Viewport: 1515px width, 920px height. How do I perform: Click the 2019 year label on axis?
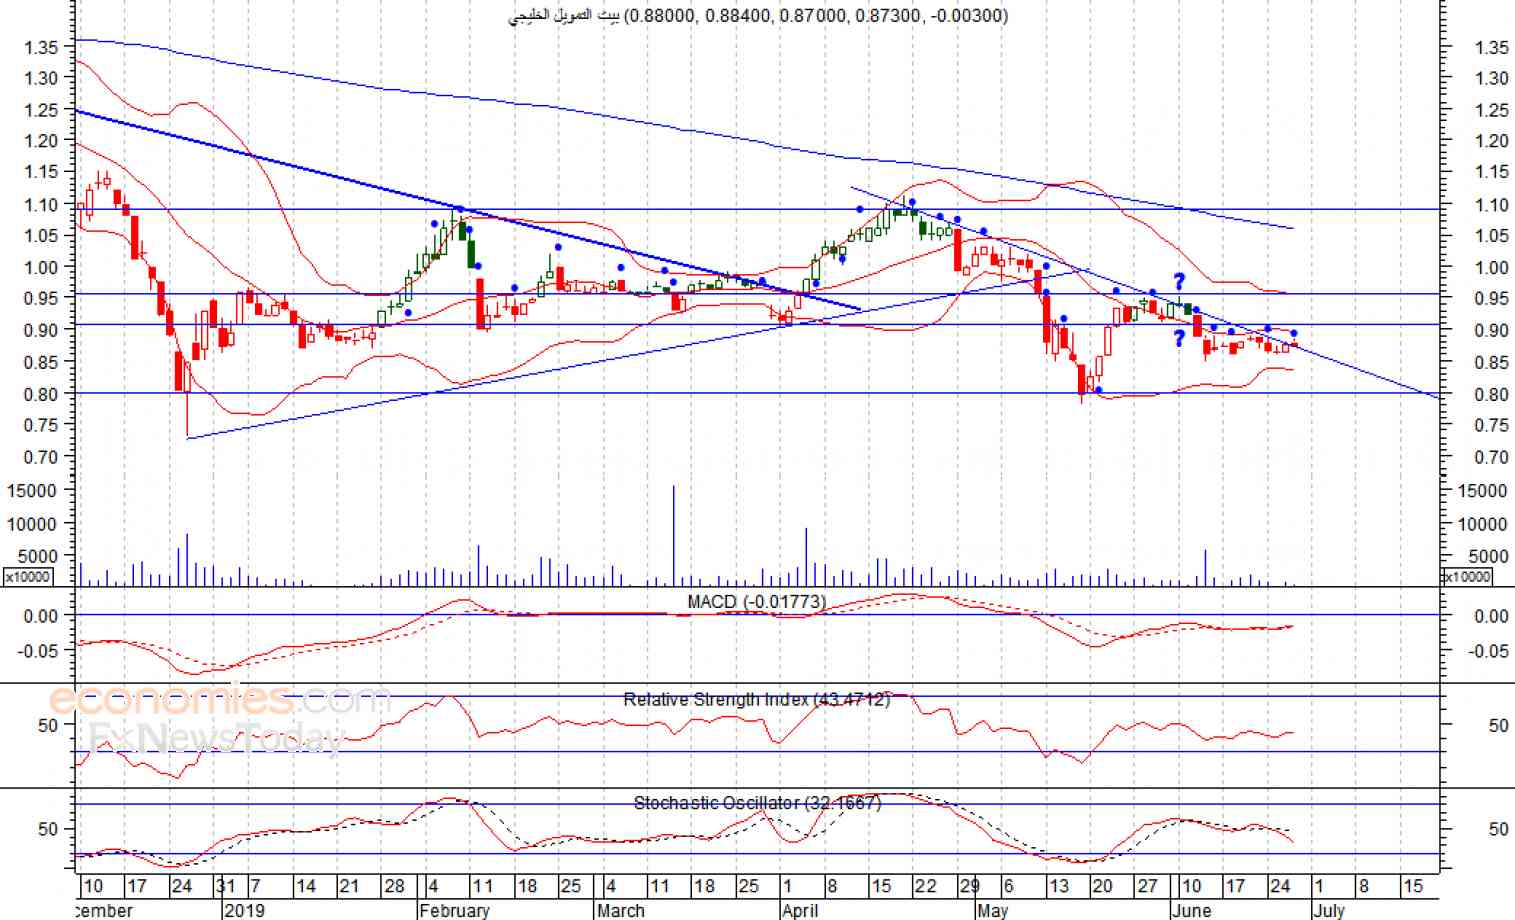[245, 910]
